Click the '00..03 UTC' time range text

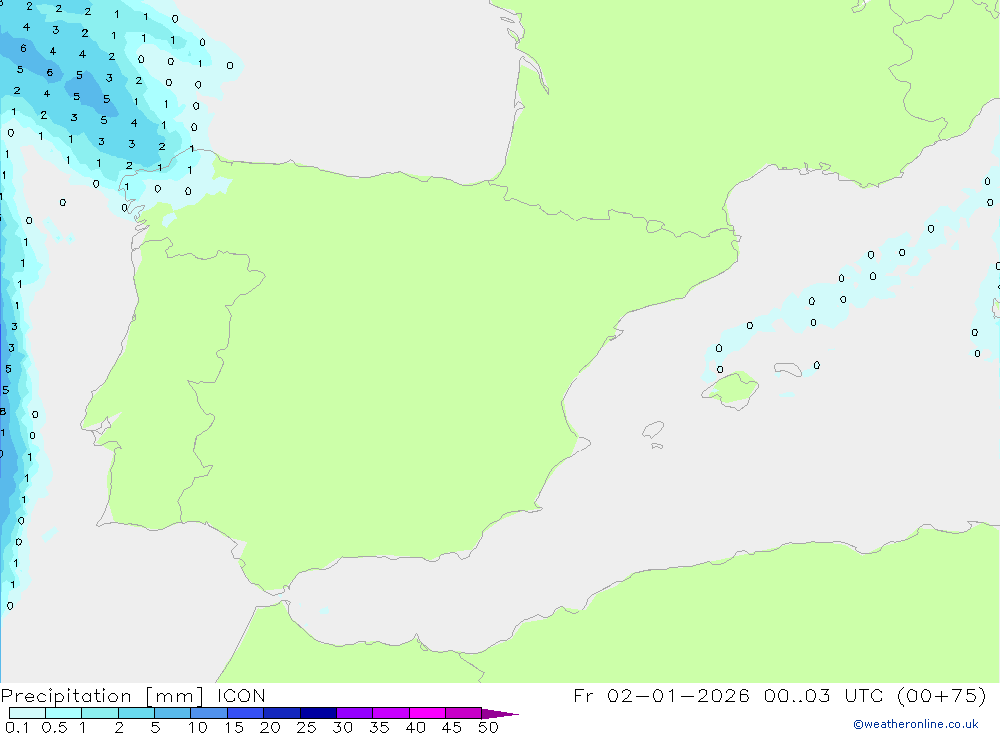coord(824,695)
